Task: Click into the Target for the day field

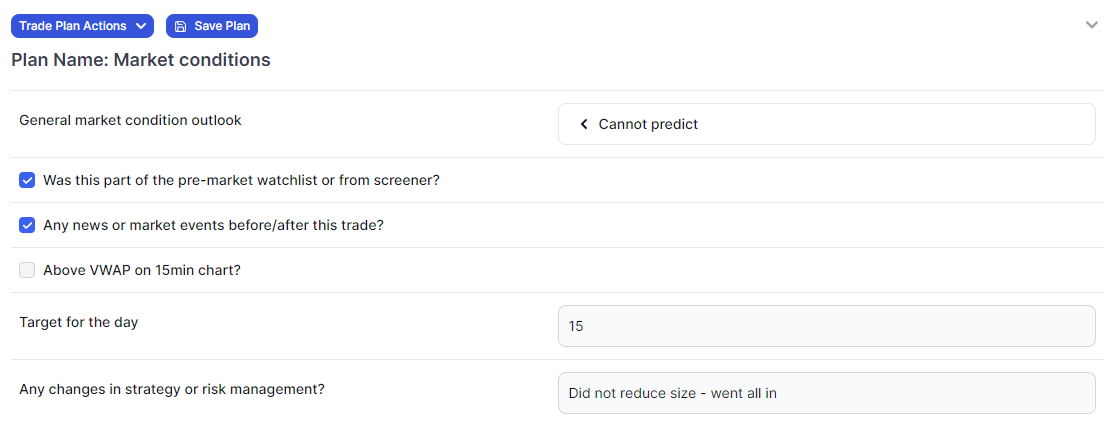Action: (x=827, y=326)
